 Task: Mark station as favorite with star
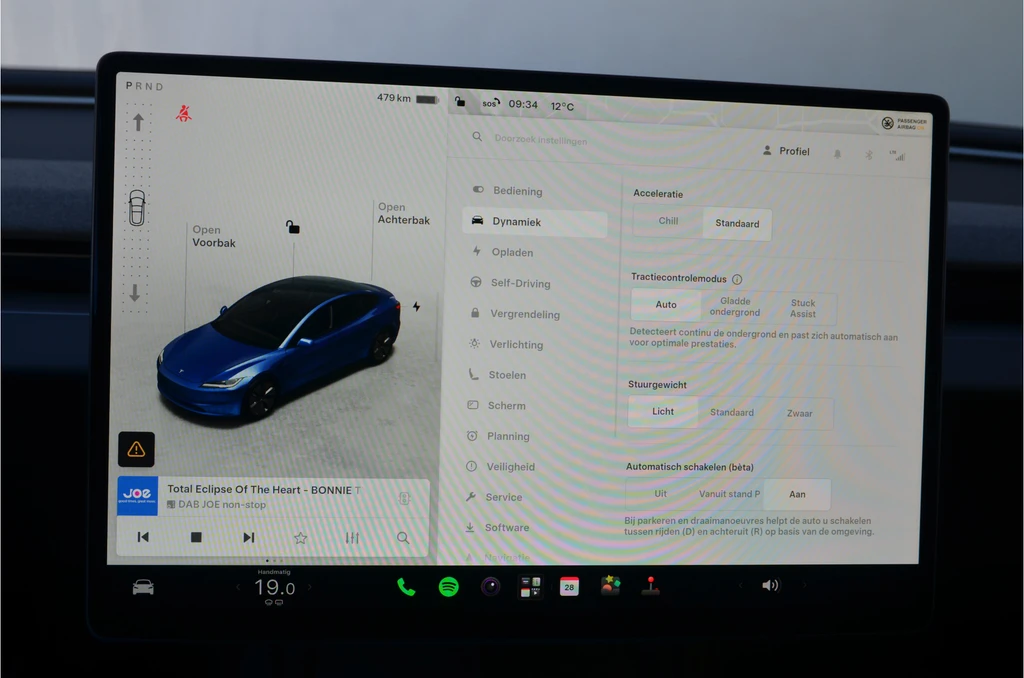pyautogui.click(x=300, y=538)
